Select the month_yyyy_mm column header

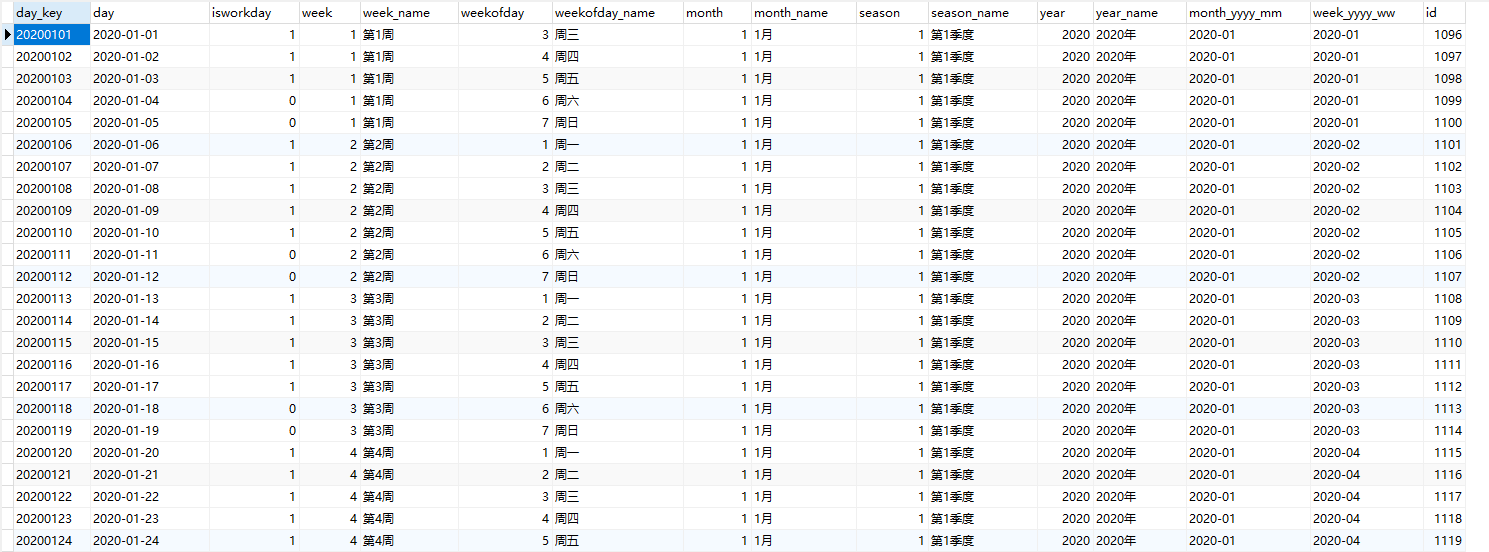(x=1248, y=13)
